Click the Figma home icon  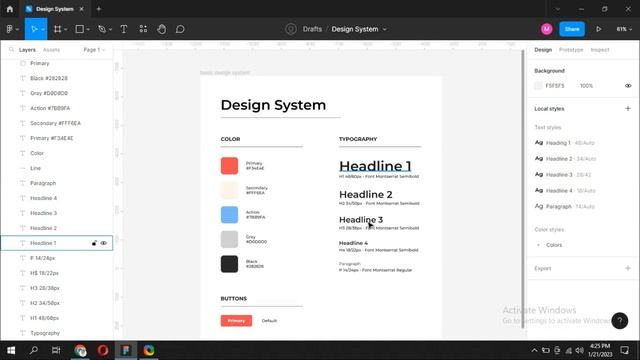click(9, 9)
